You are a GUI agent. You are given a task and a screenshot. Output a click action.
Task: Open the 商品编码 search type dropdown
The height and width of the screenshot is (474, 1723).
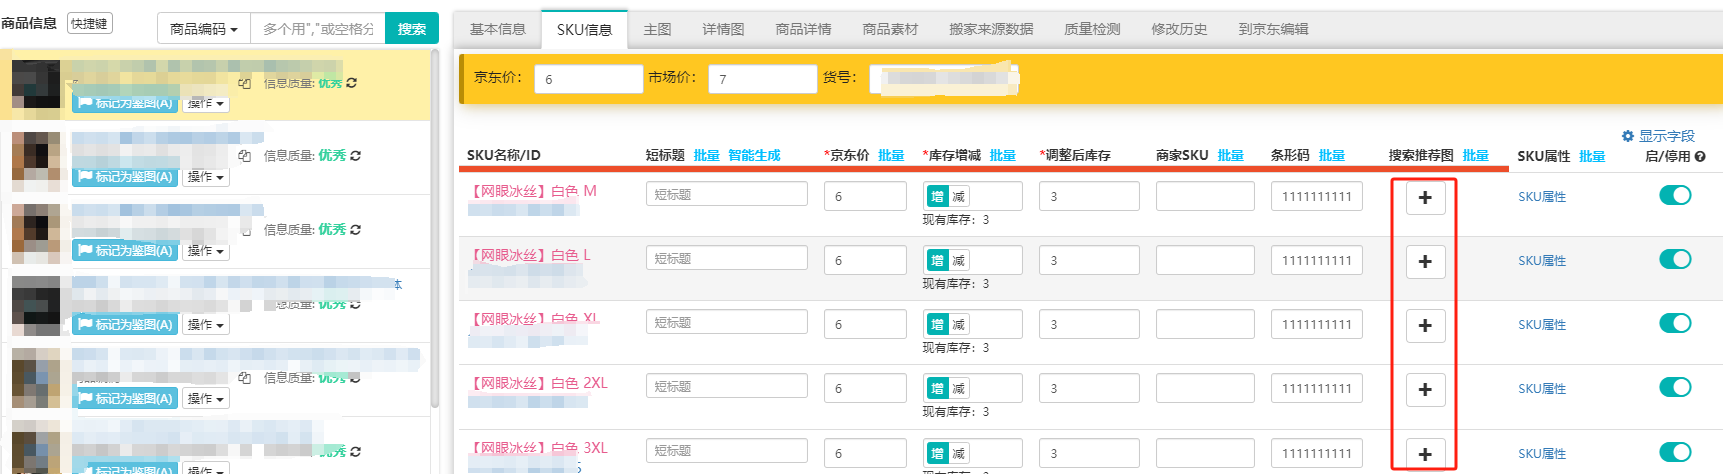coord(203,29)
